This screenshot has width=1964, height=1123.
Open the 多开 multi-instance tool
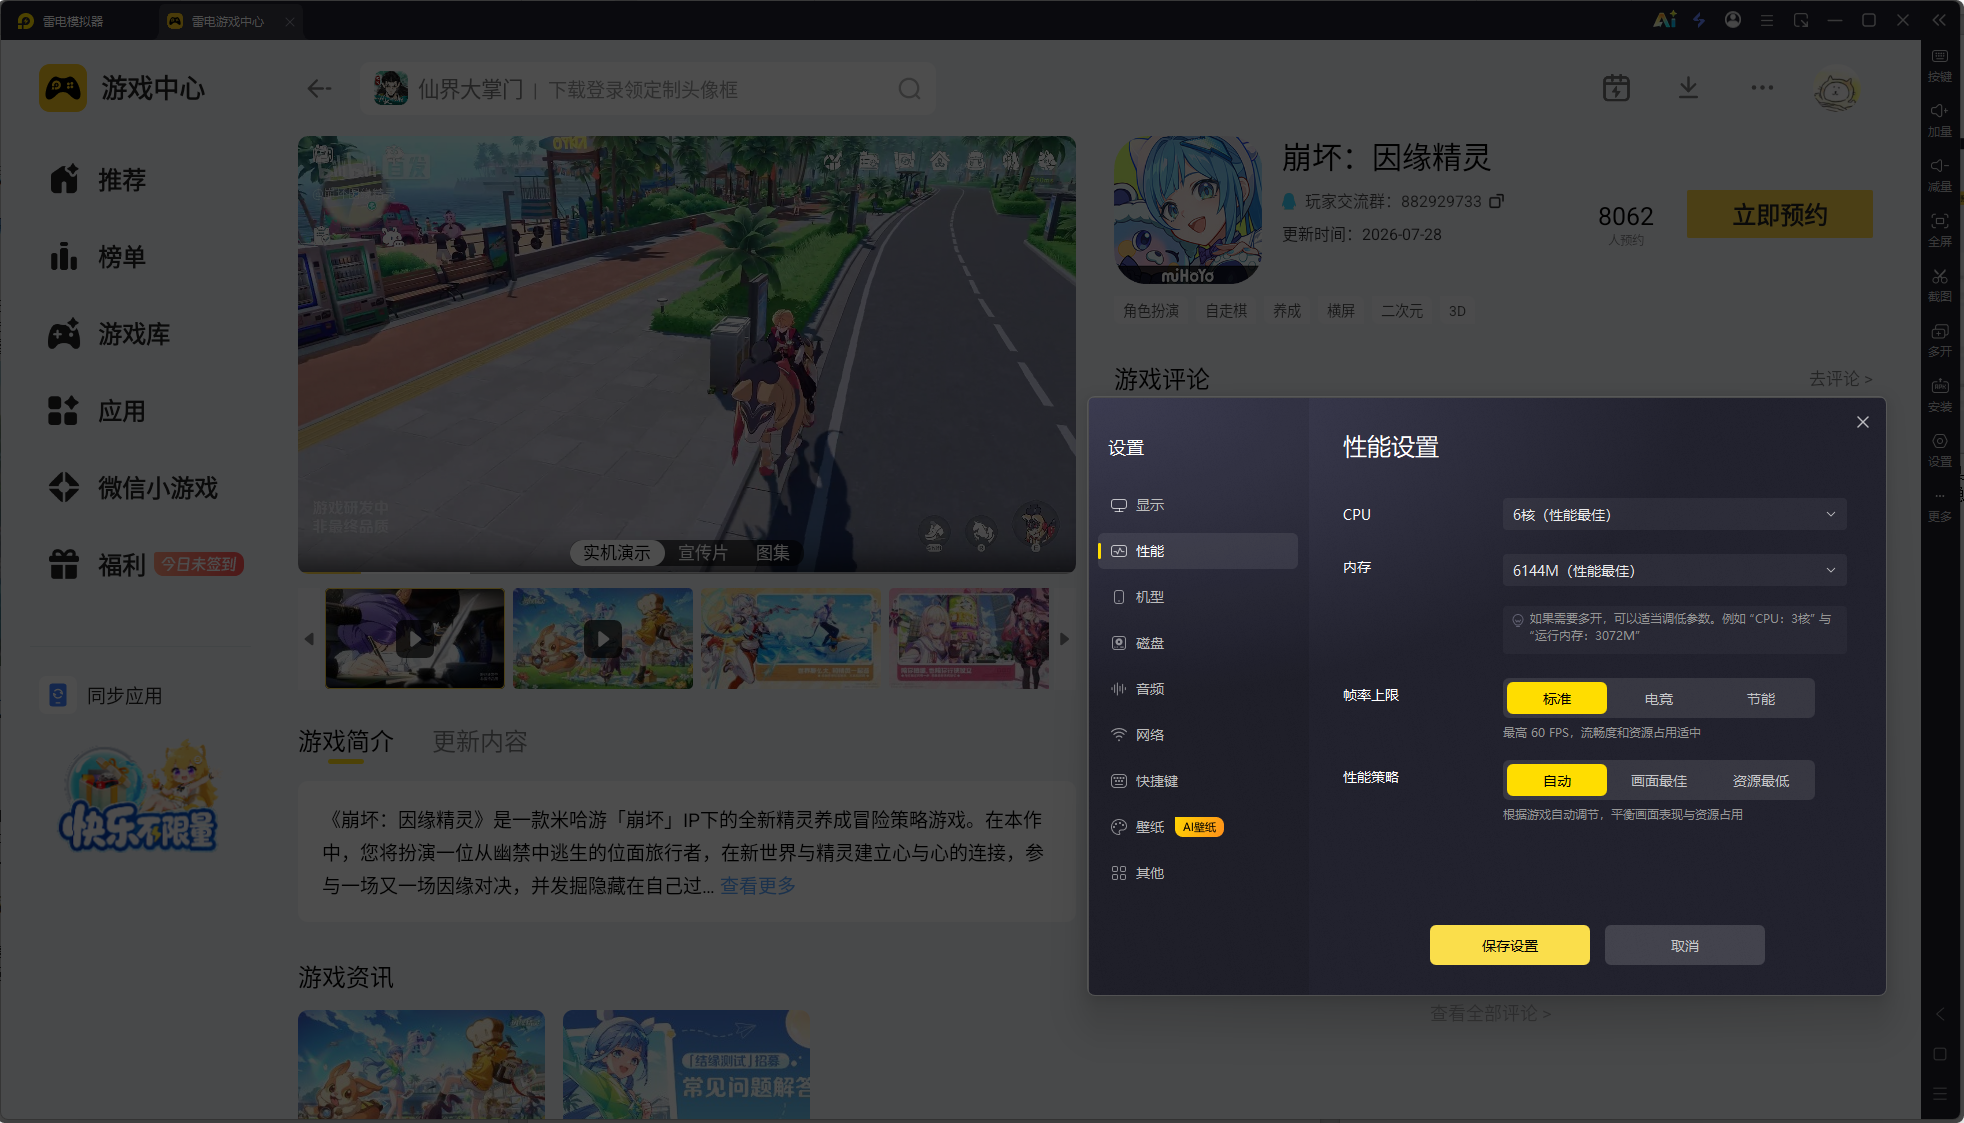[1940, 339]
